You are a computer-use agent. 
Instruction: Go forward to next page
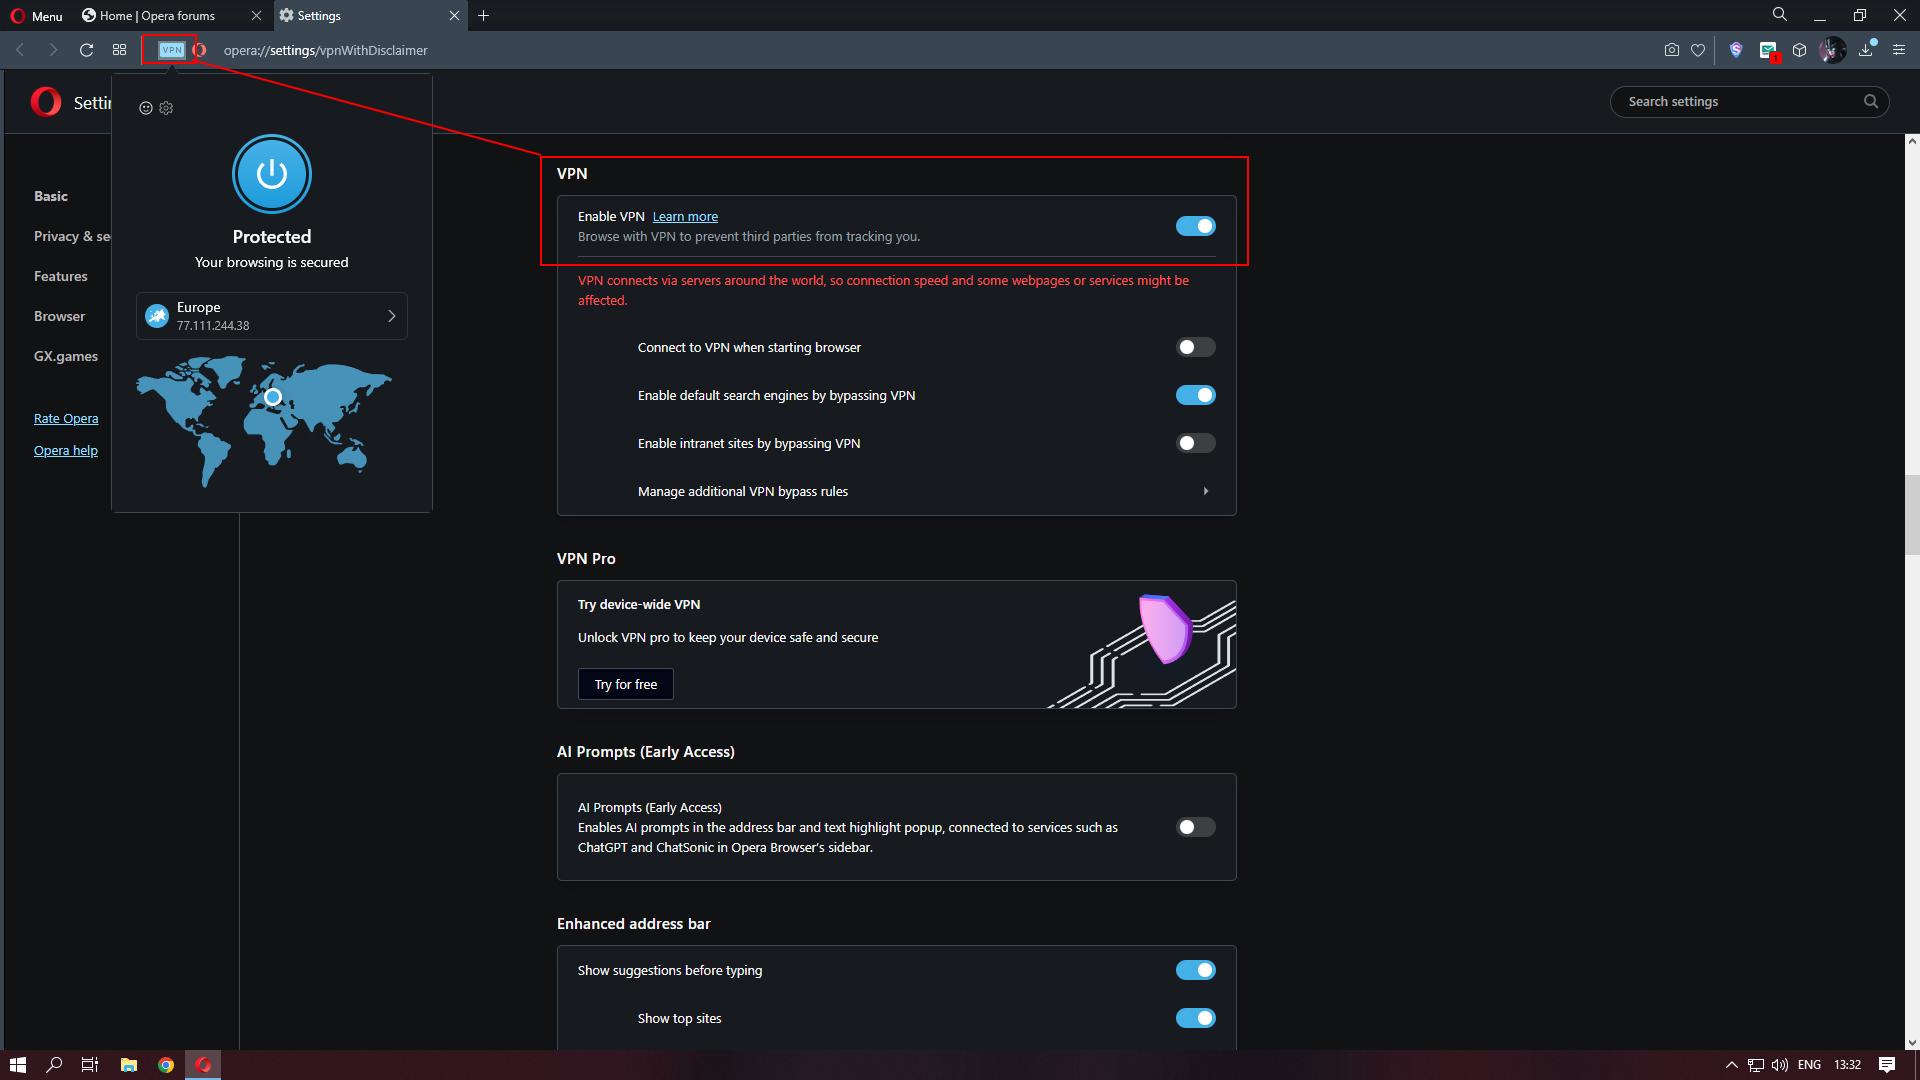tap(53, 50)
